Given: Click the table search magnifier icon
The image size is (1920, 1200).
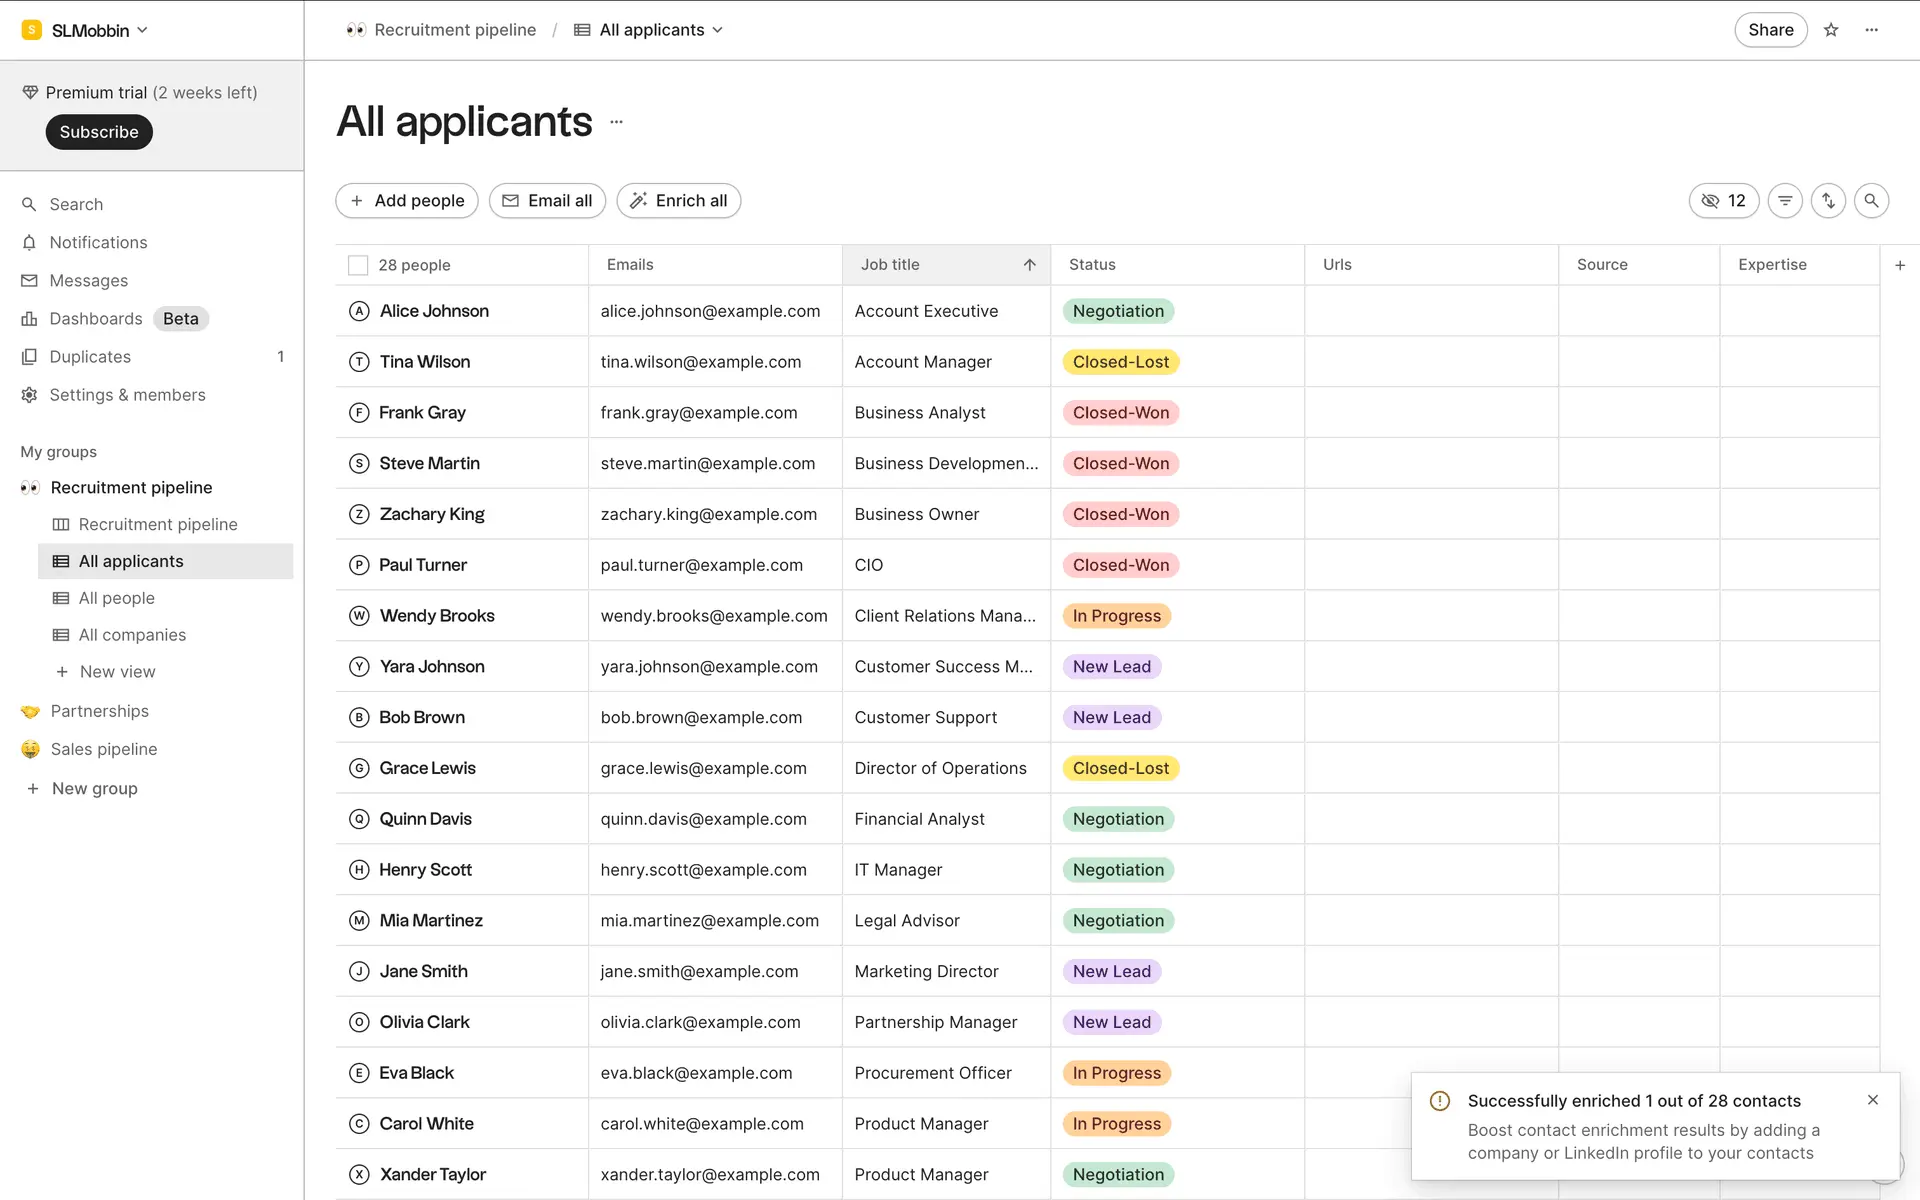Looking at the screenshot, I should (x=1871, y=201).
